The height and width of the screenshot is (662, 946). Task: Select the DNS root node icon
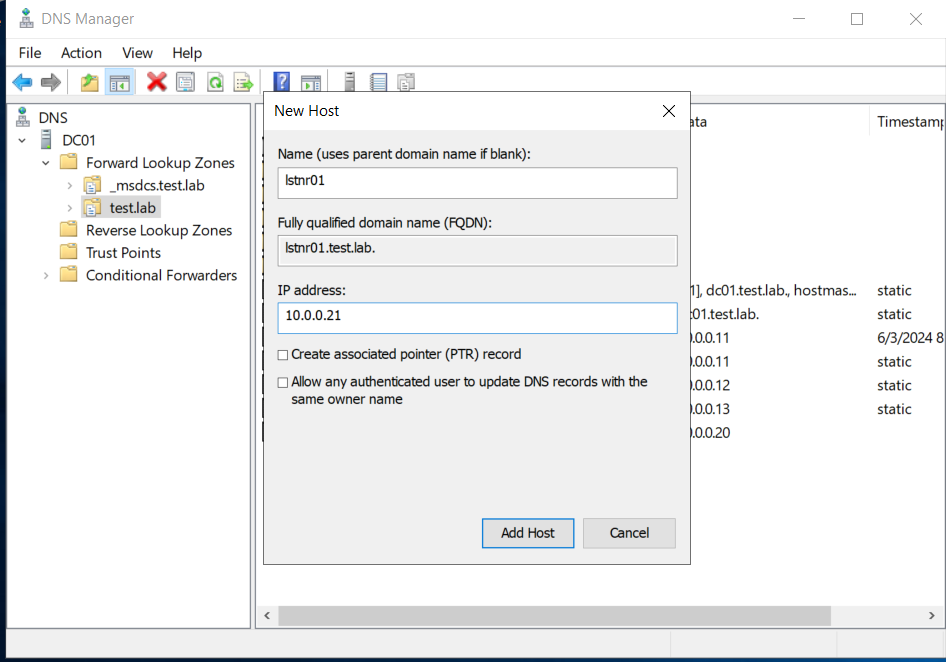coord(23,117)
